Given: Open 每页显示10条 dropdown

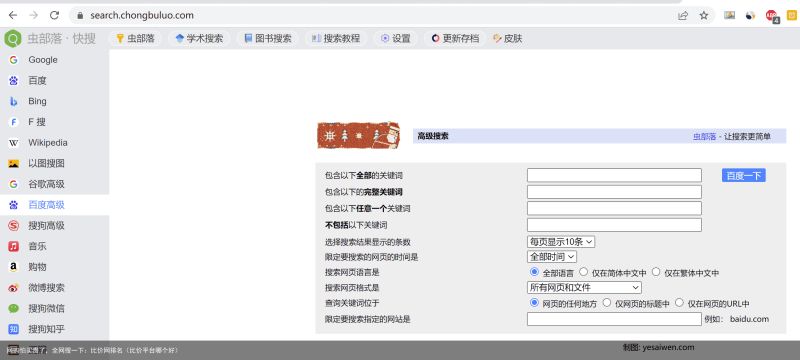Looking at the screenshot, I should coord(561,242).
